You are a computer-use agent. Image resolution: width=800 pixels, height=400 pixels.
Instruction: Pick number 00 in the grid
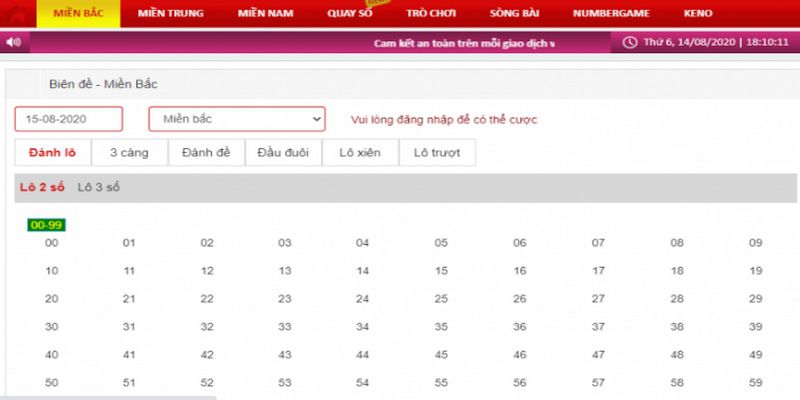point(52,243)
